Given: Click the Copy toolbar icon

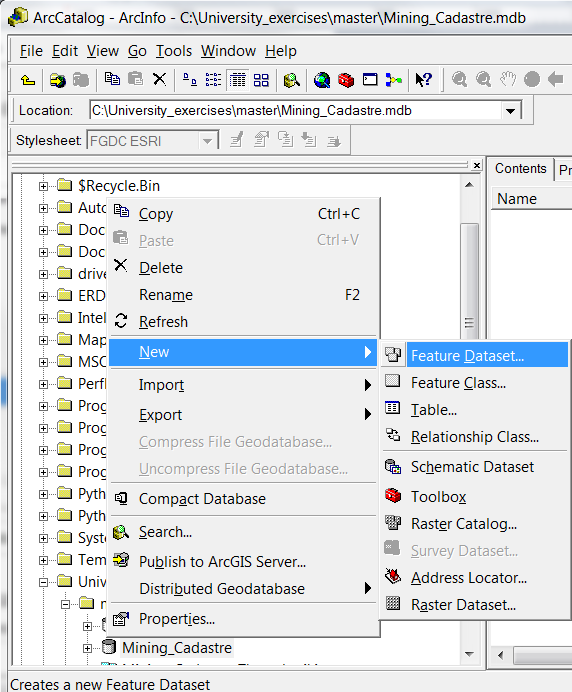Looking at the screenshot, I should pyautogui.click(x=112, y=79).
